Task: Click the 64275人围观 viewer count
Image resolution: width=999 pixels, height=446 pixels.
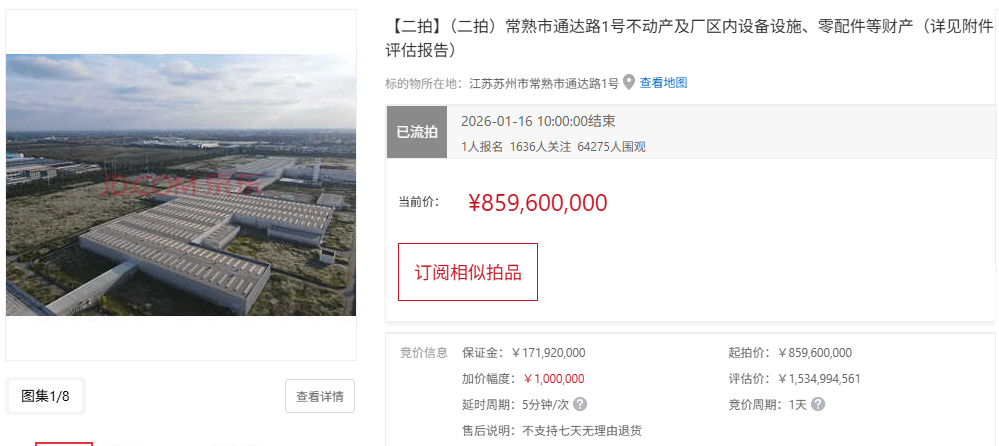Action: point(611,147)
